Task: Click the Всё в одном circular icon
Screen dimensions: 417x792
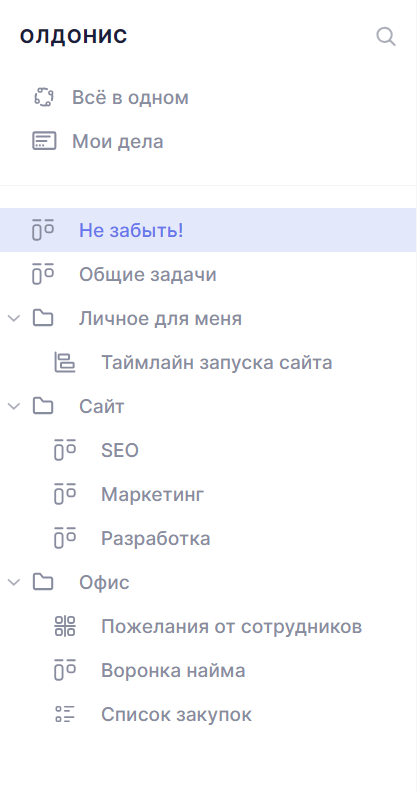Action: tap(44, 97)
